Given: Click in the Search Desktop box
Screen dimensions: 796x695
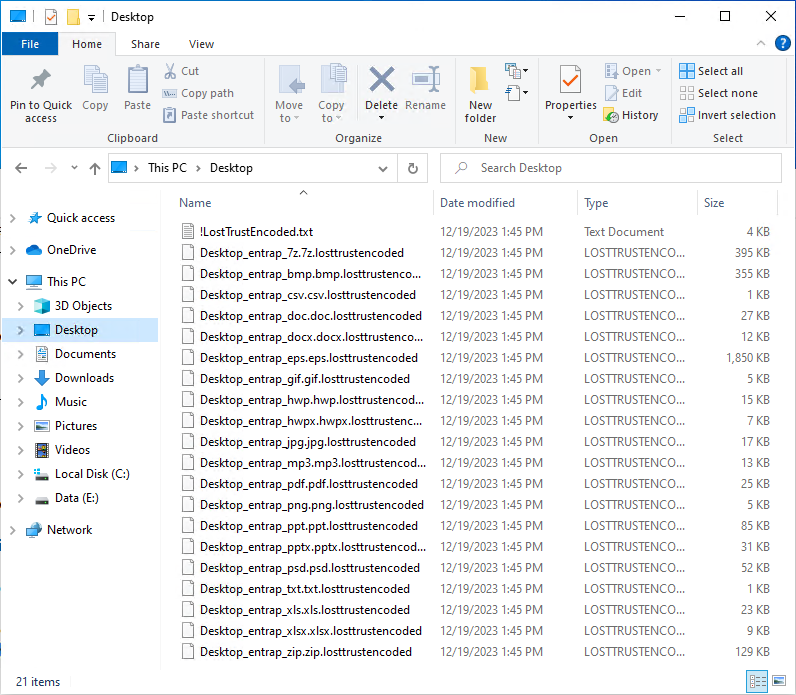Looking at the screenshot, I should (x=611, y=168).
